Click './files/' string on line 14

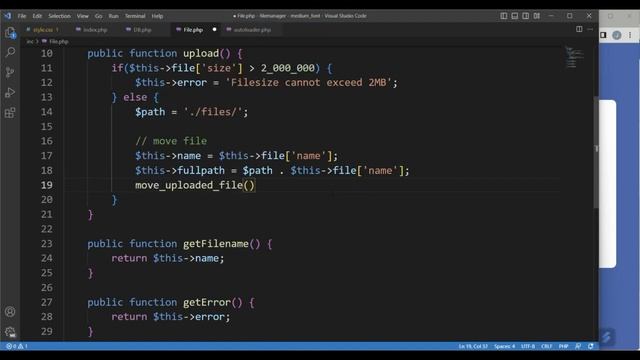pyautogui.click(x=213, y=112)
